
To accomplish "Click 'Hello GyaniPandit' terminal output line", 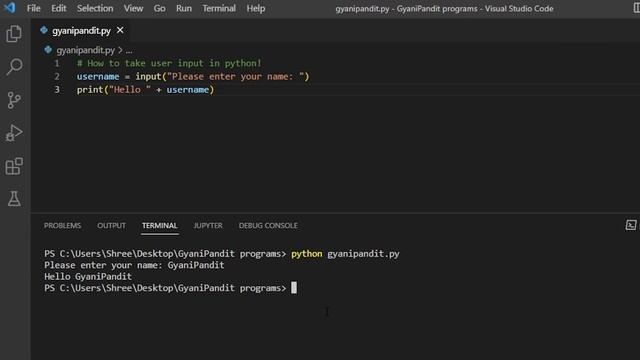I will pos(88,276).
